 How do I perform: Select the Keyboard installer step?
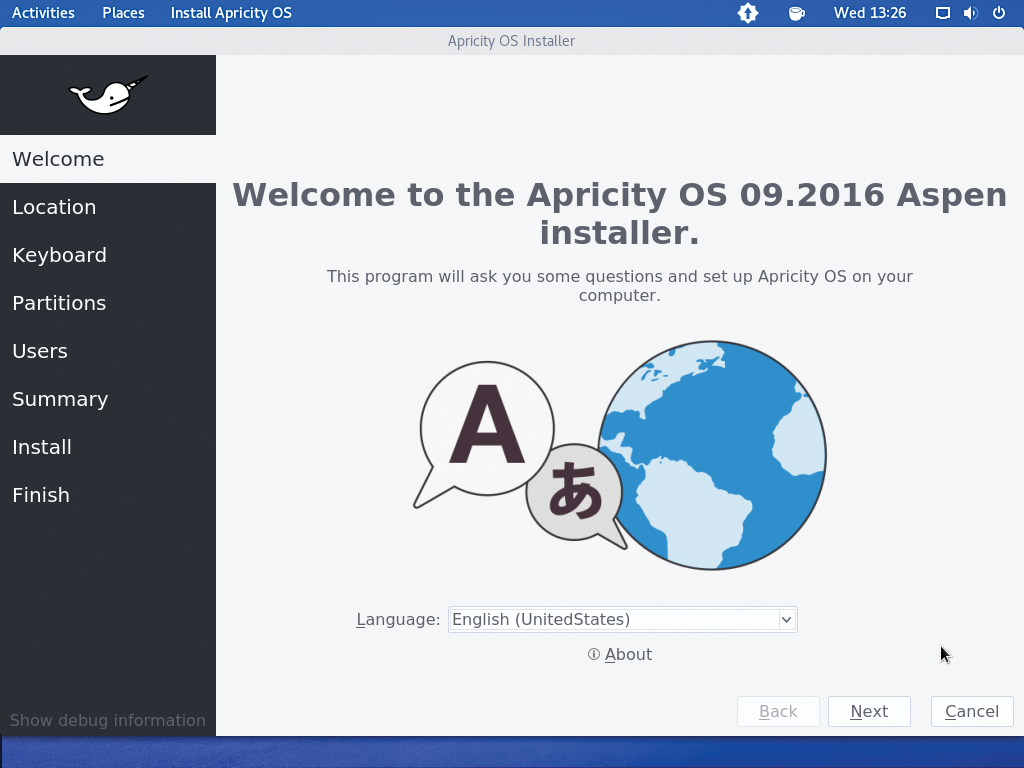point(59,255)
